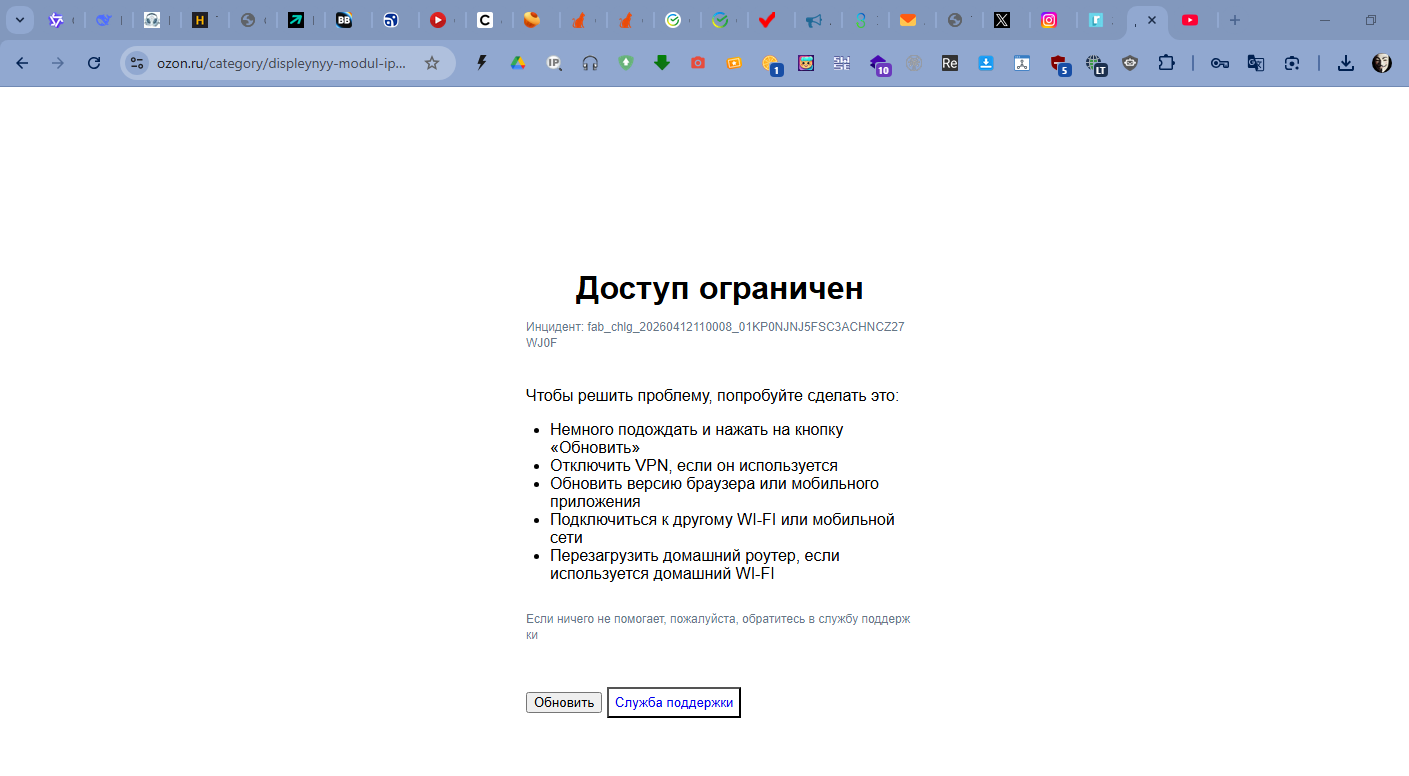Open the Extensions puzzle-piece menu

[x=1166, y=63]
